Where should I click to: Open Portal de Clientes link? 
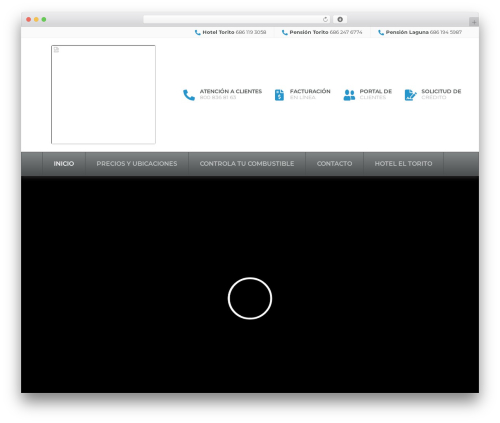coord(376,94)
